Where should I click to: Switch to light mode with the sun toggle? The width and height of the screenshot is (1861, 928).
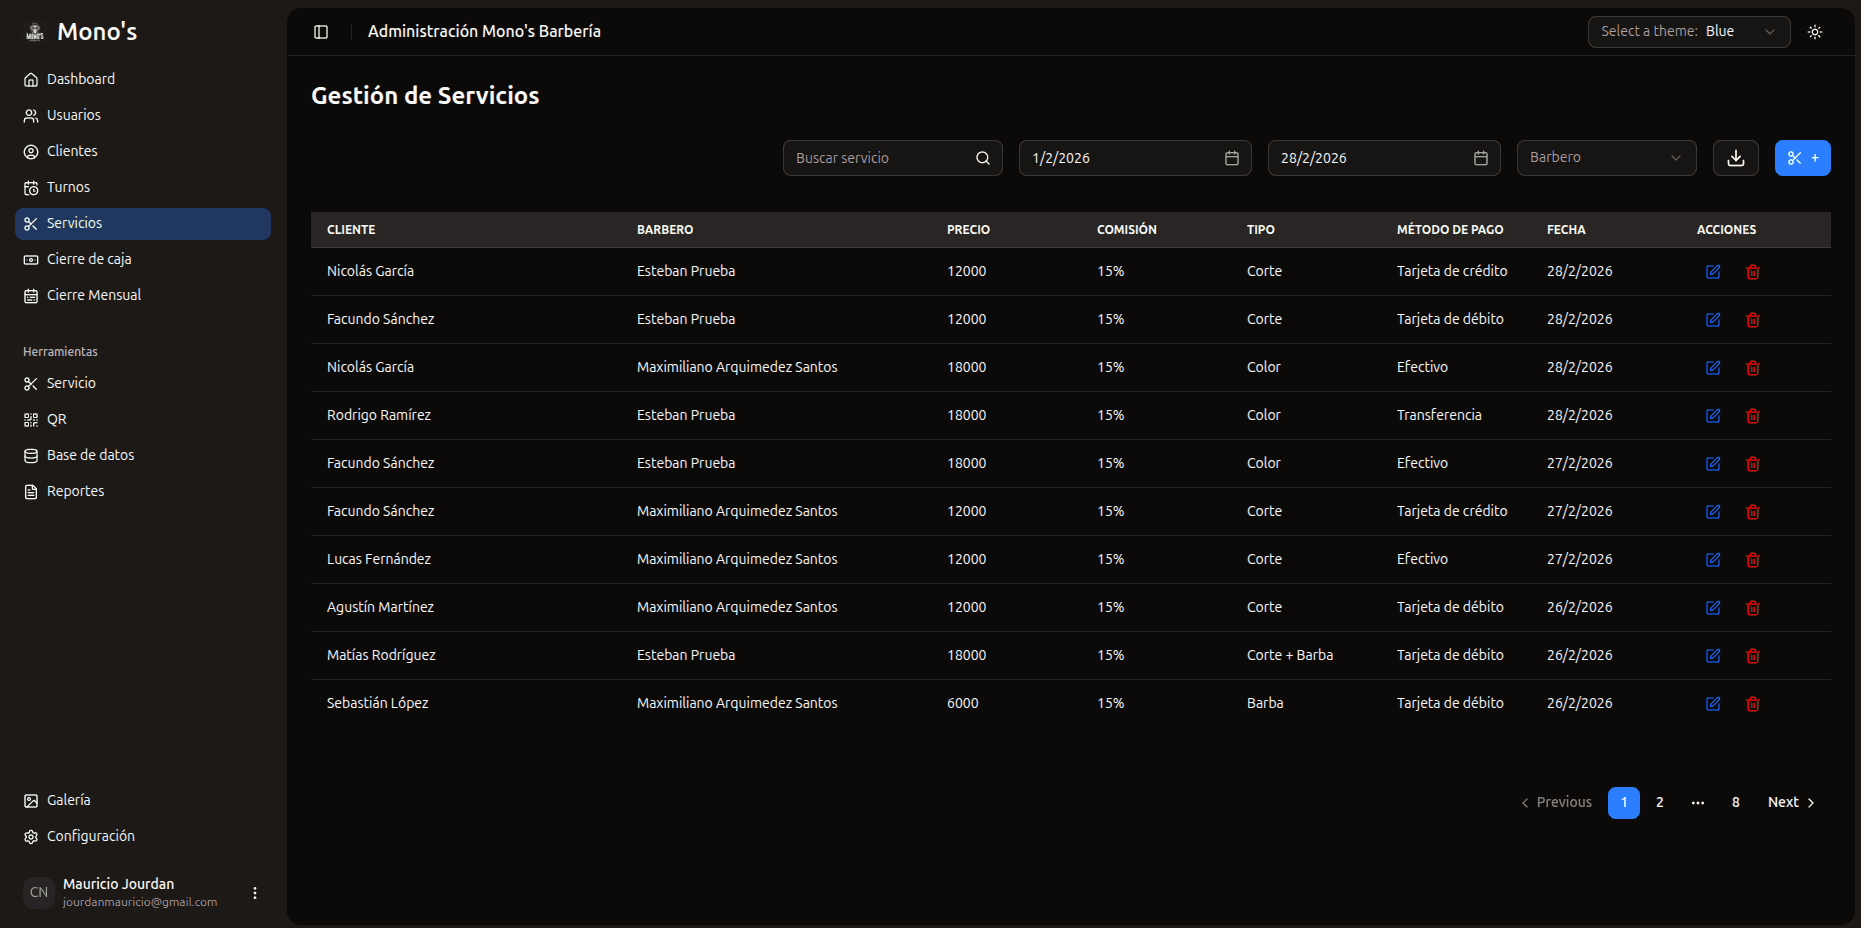[x=1815, y=31]
